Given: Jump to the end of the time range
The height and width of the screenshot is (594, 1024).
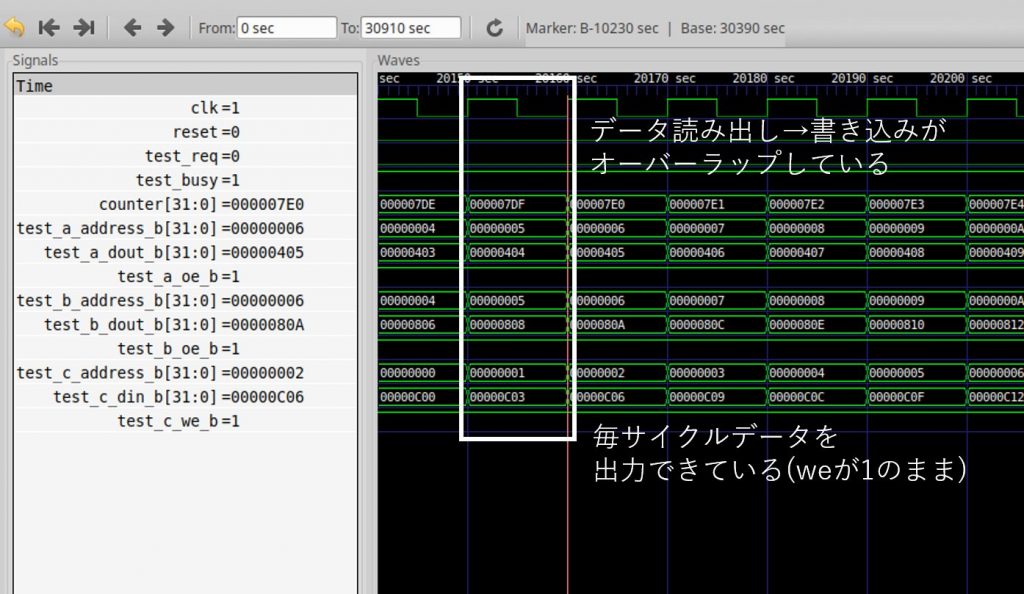Looking at the screenshot, I should click(84, 27).
